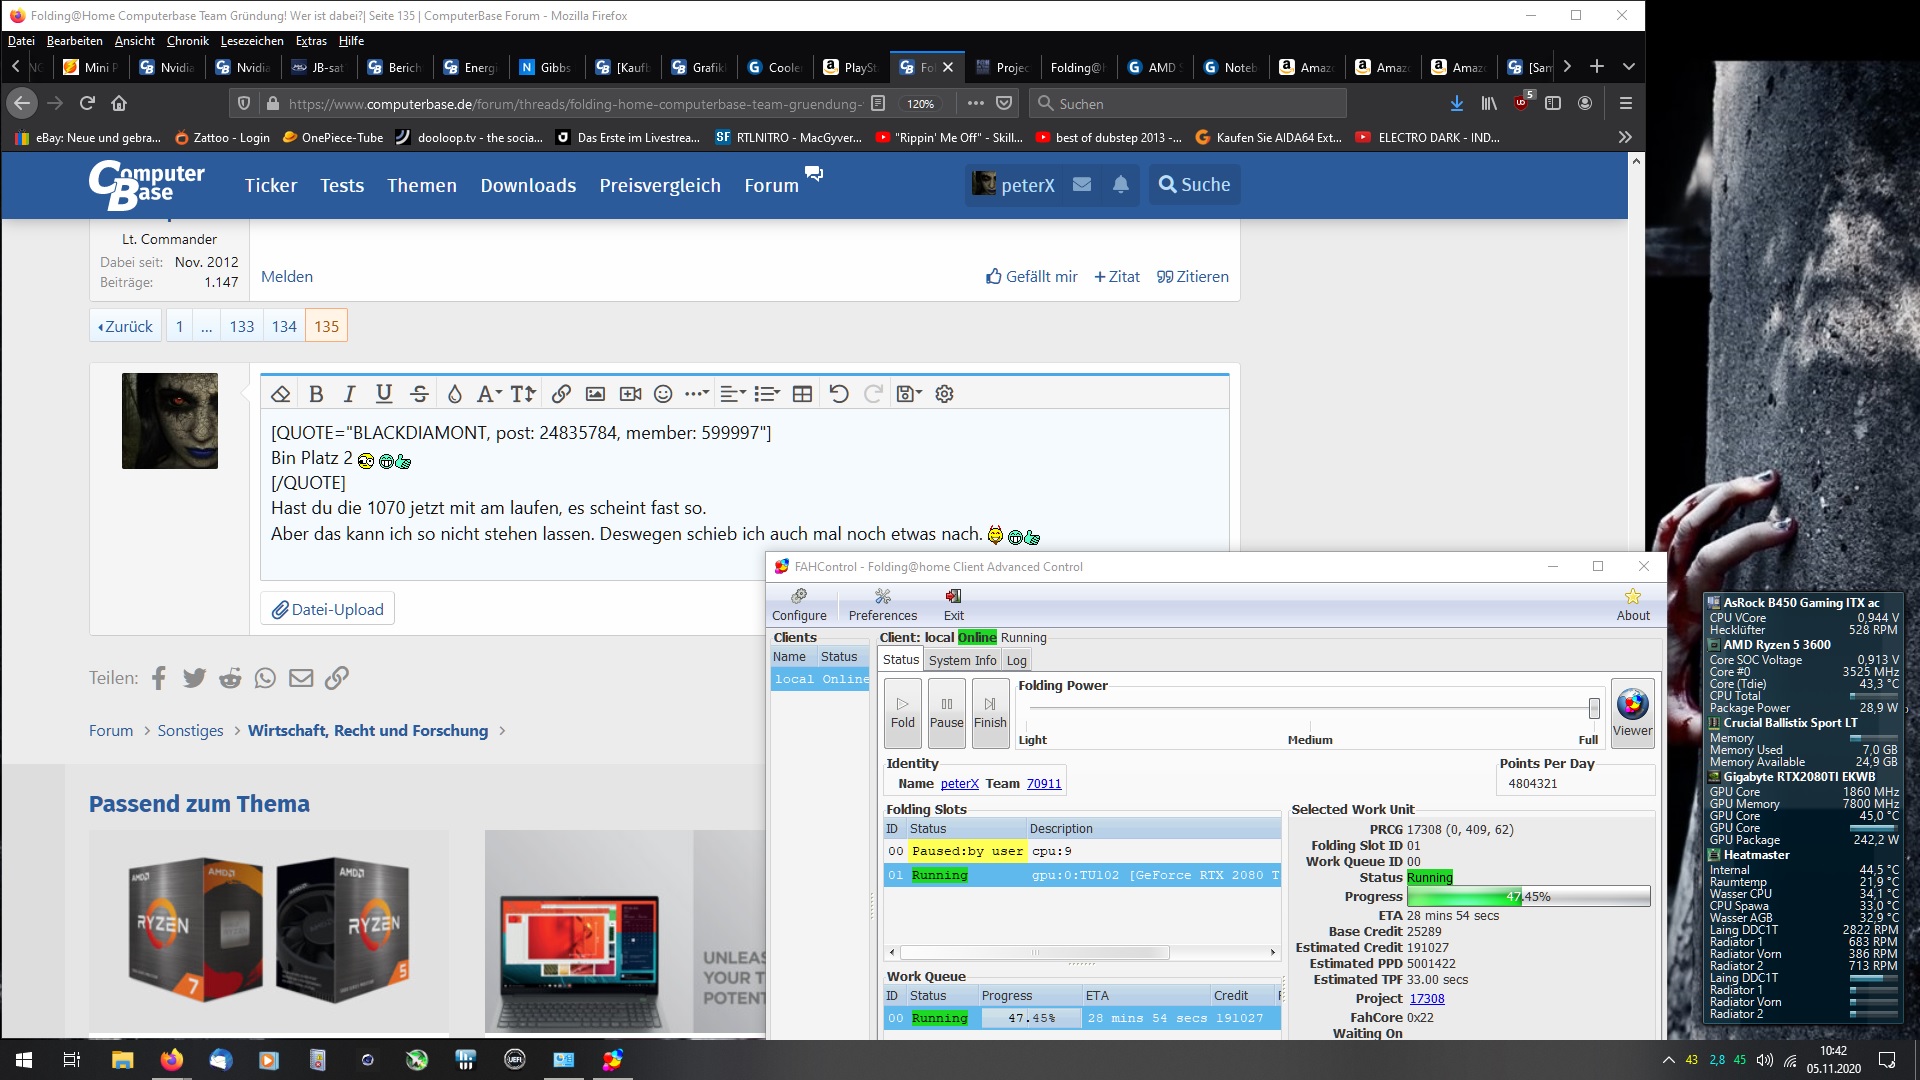Click the Folding Power slider handle

1593,709
